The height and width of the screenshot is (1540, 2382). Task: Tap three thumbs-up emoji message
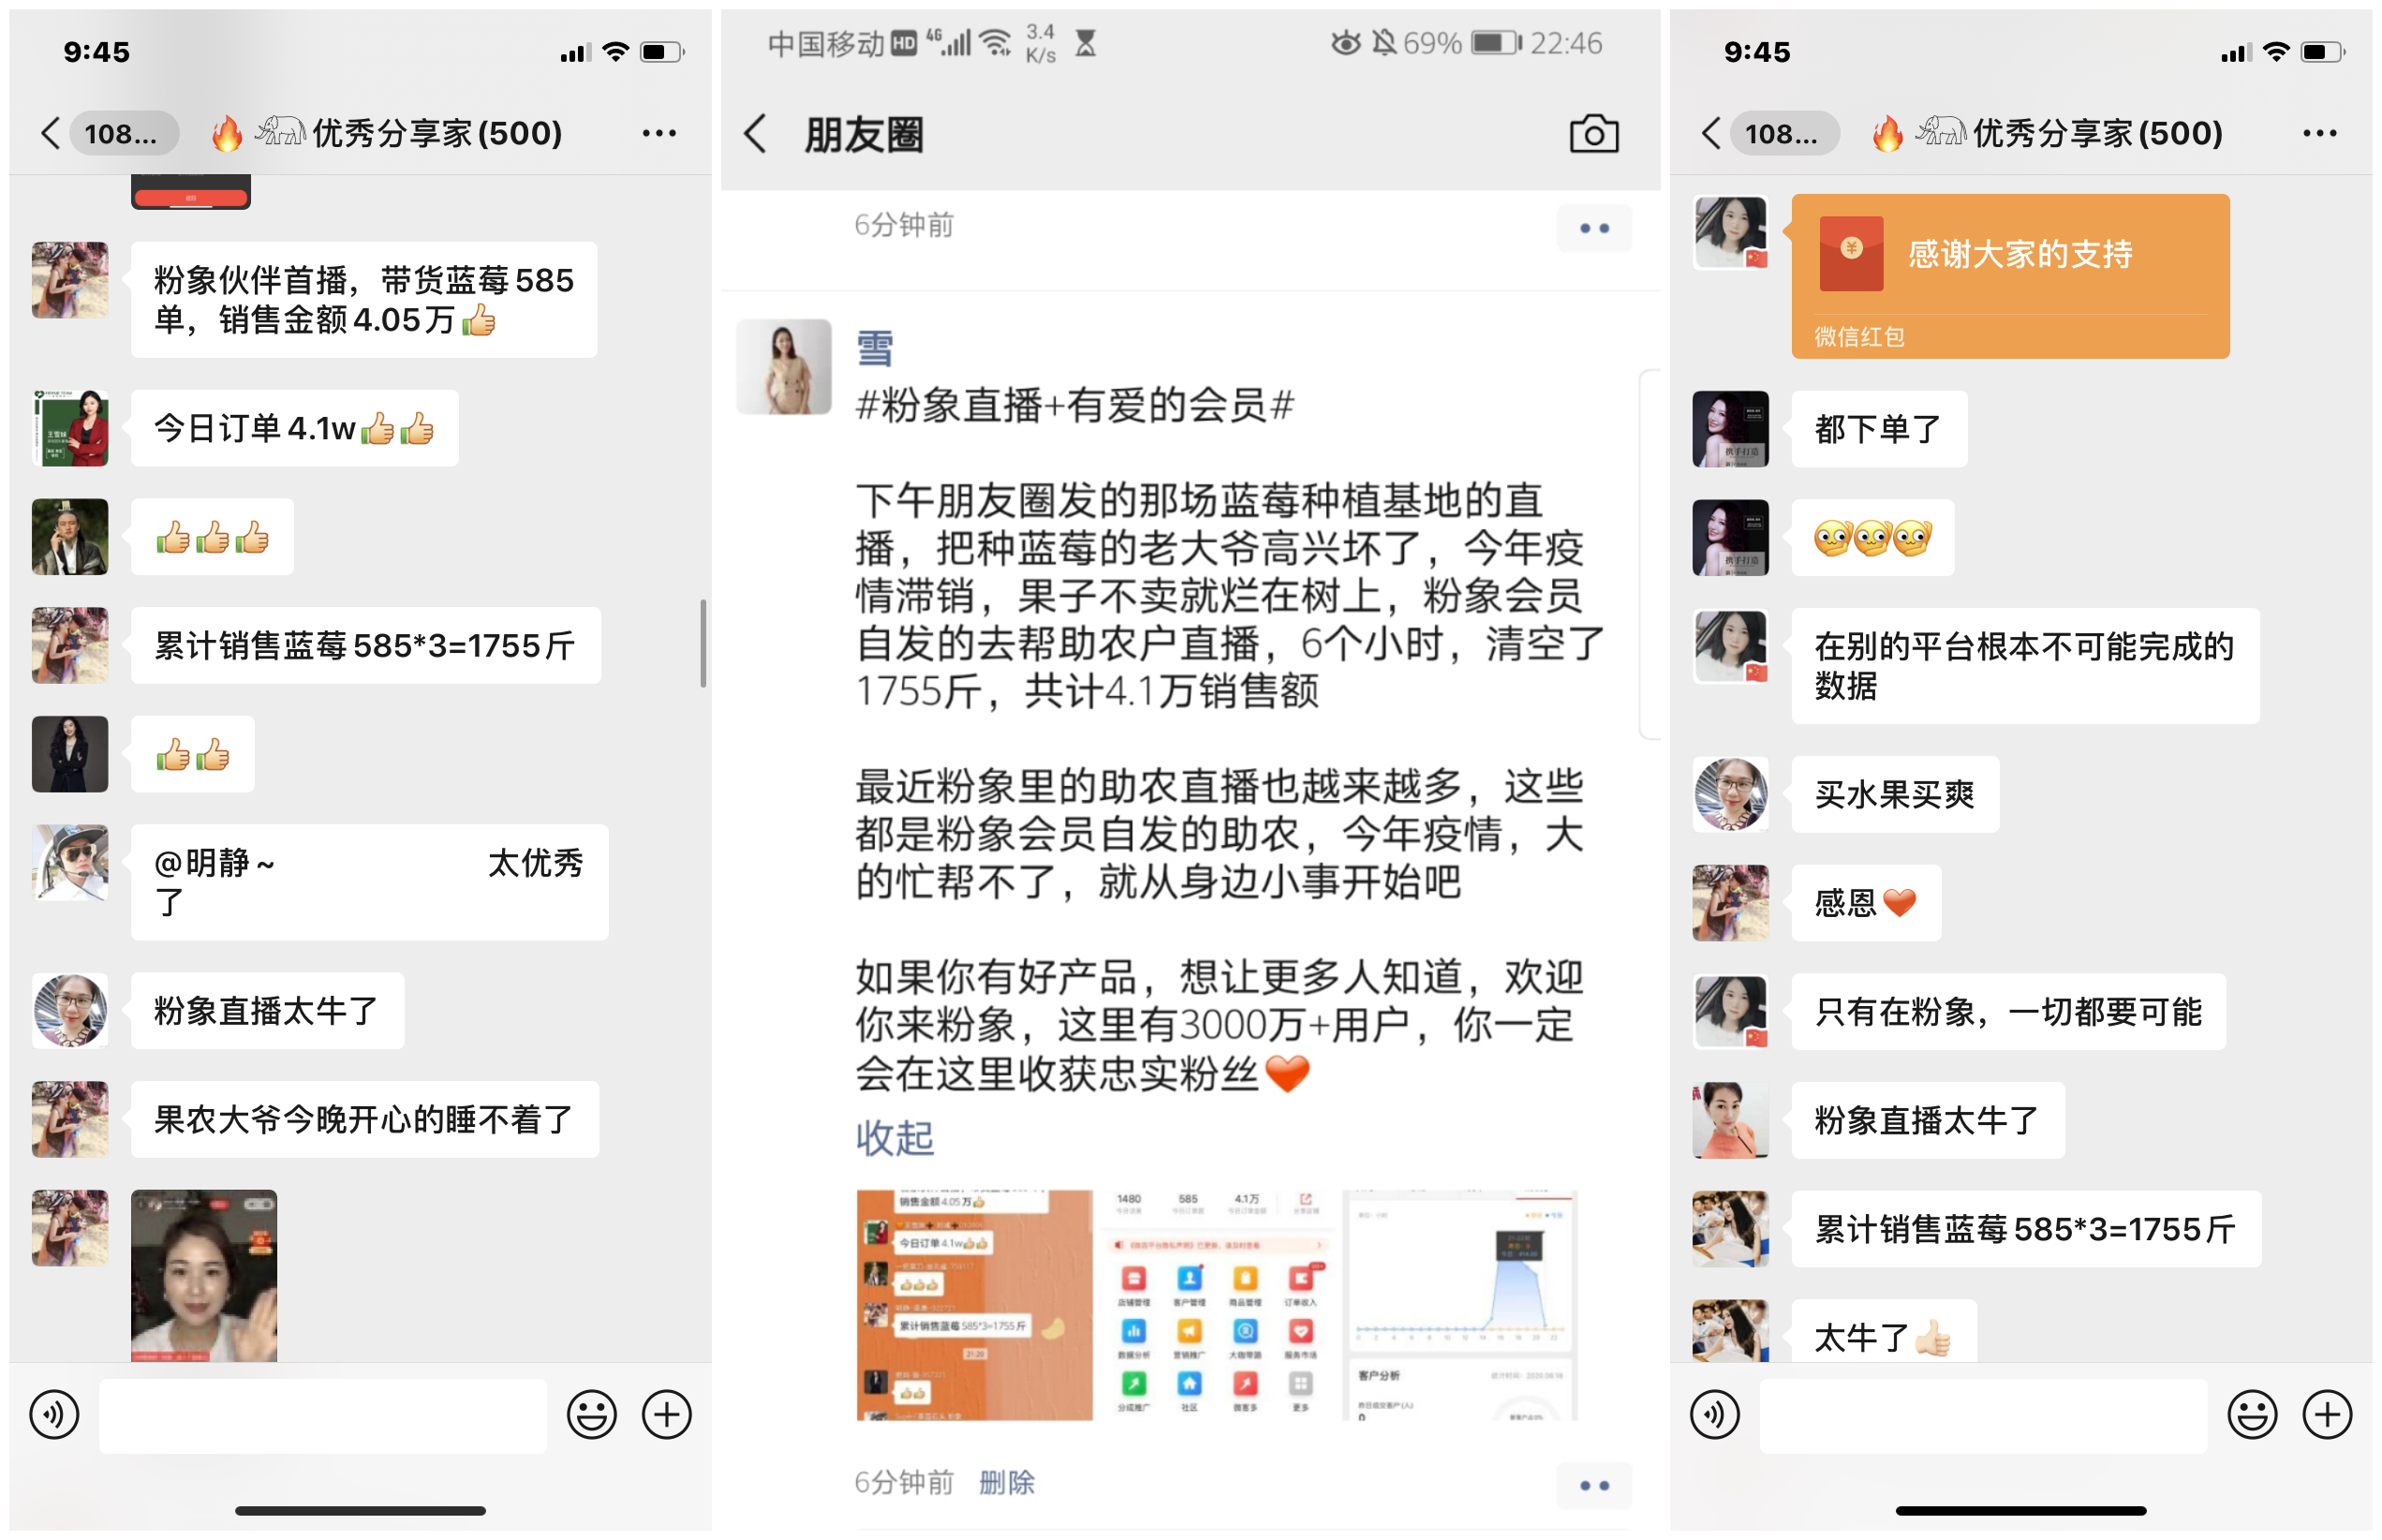[212, 537]
